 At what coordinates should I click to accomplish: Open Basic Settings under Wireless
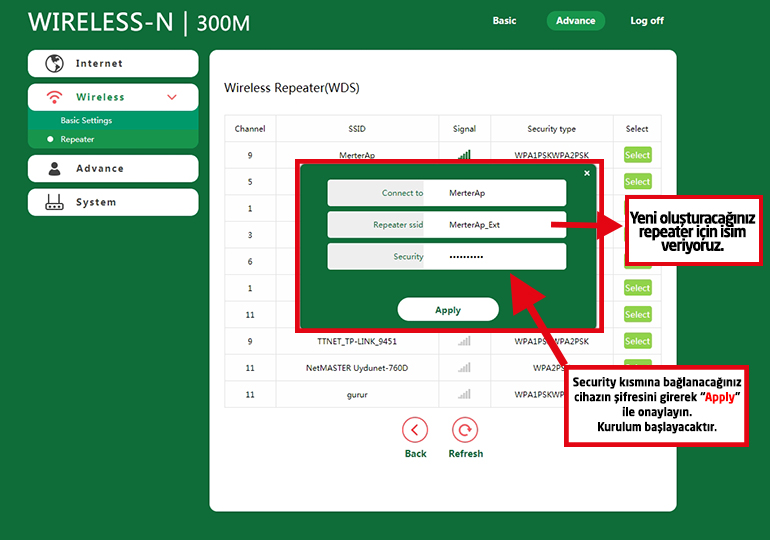coord(86,121)
